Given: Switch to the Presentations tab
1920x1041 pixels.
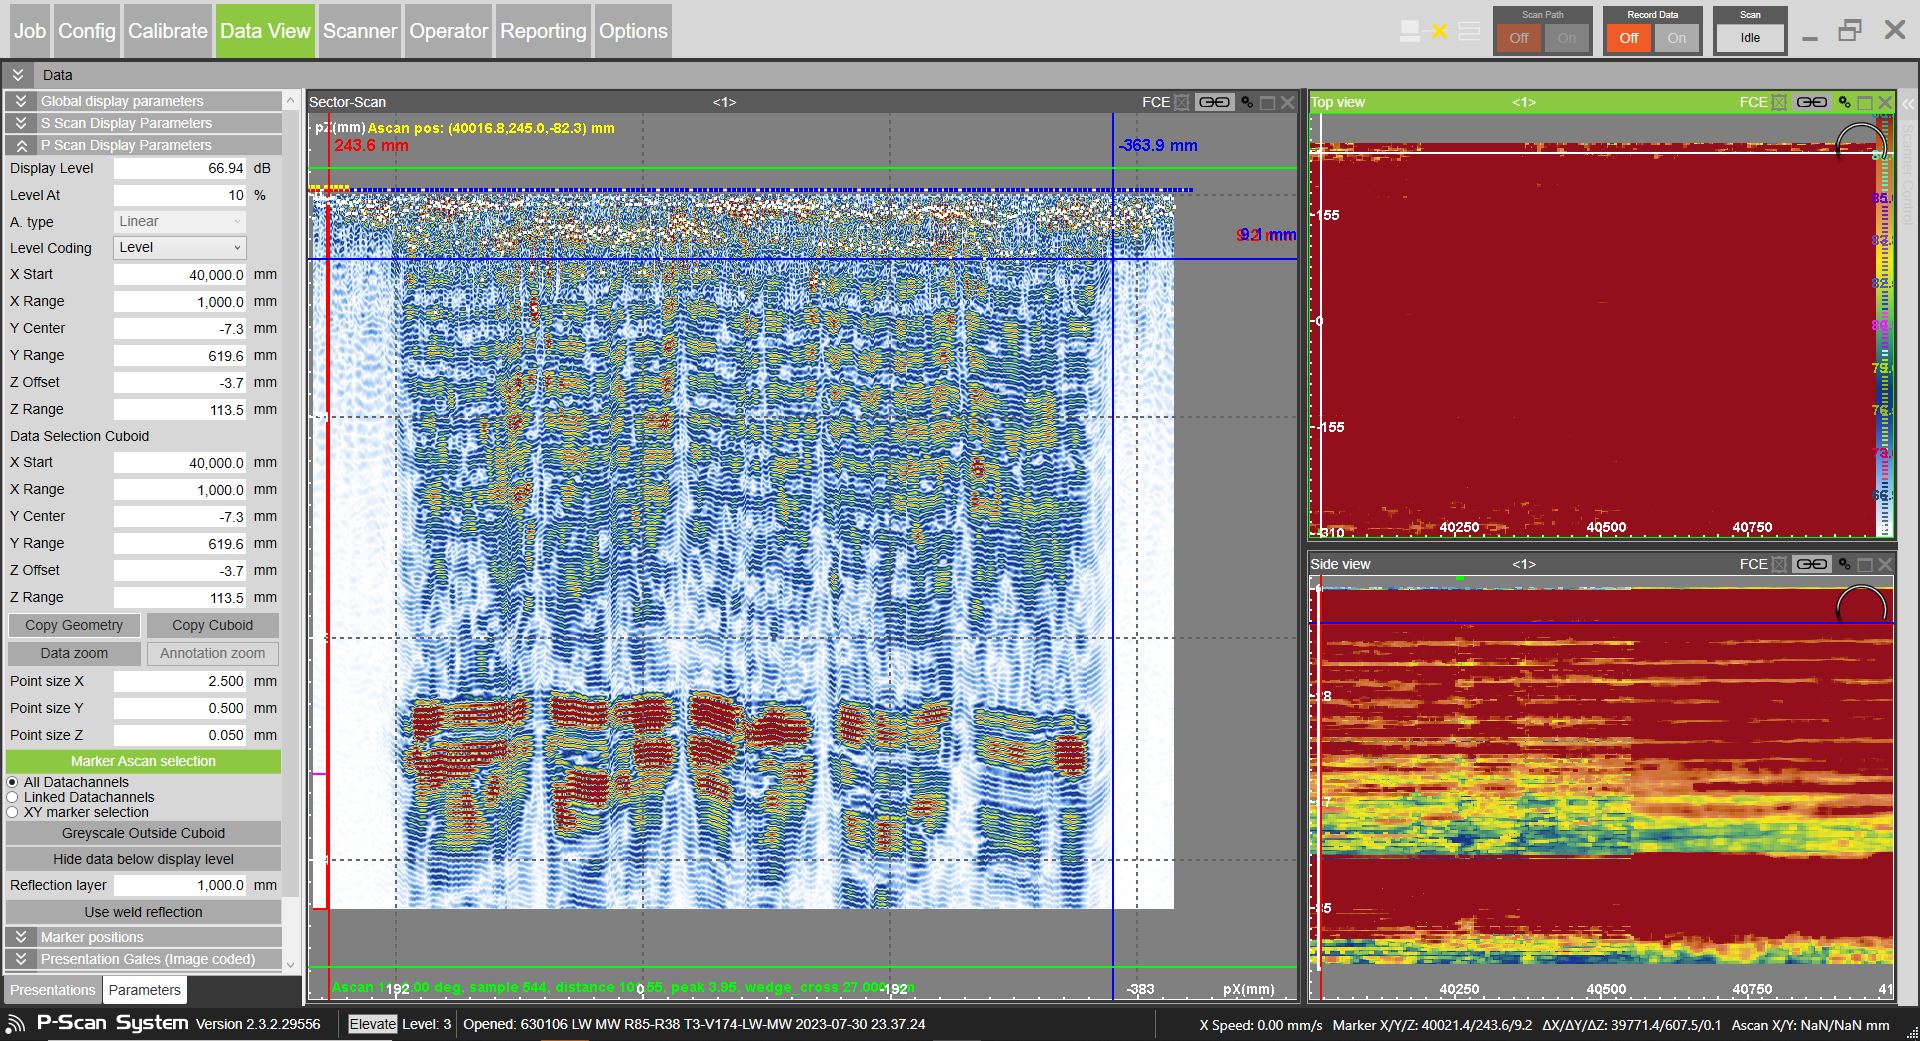Looking at the screenshot, I should (52, 990).
